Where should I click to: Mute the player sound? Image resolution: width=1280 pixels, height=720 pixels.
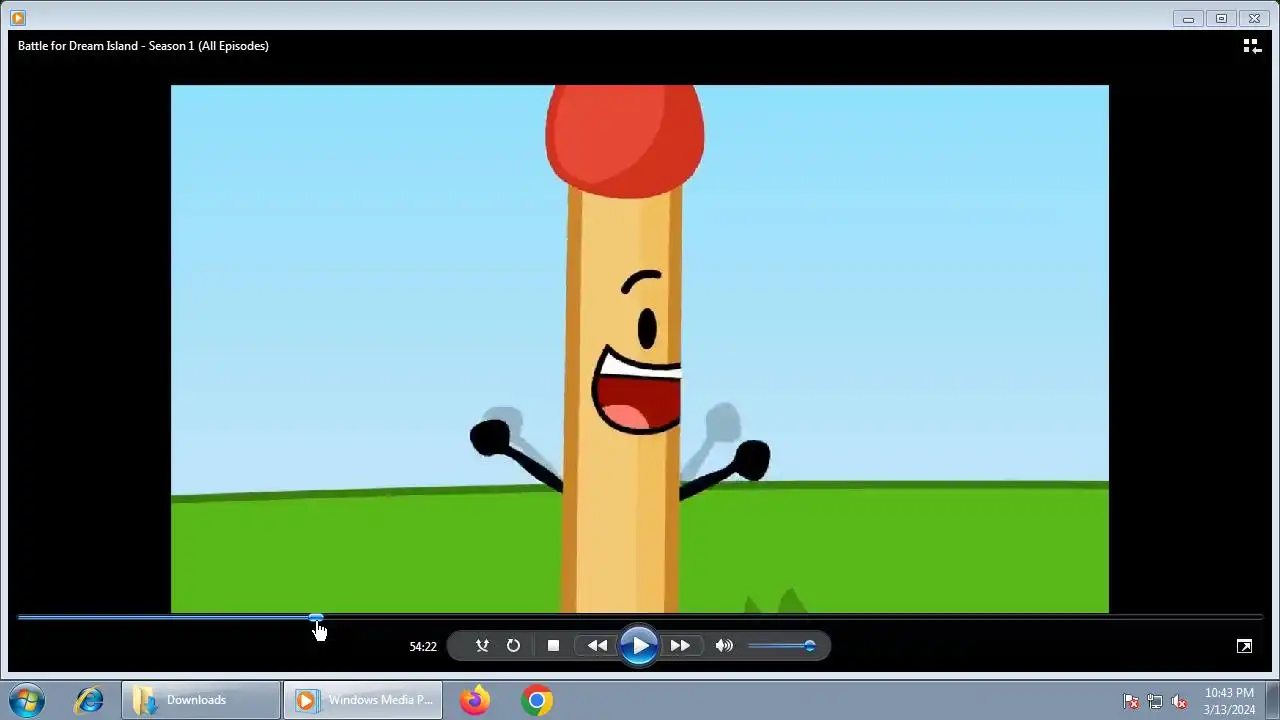tap(724, 646)
